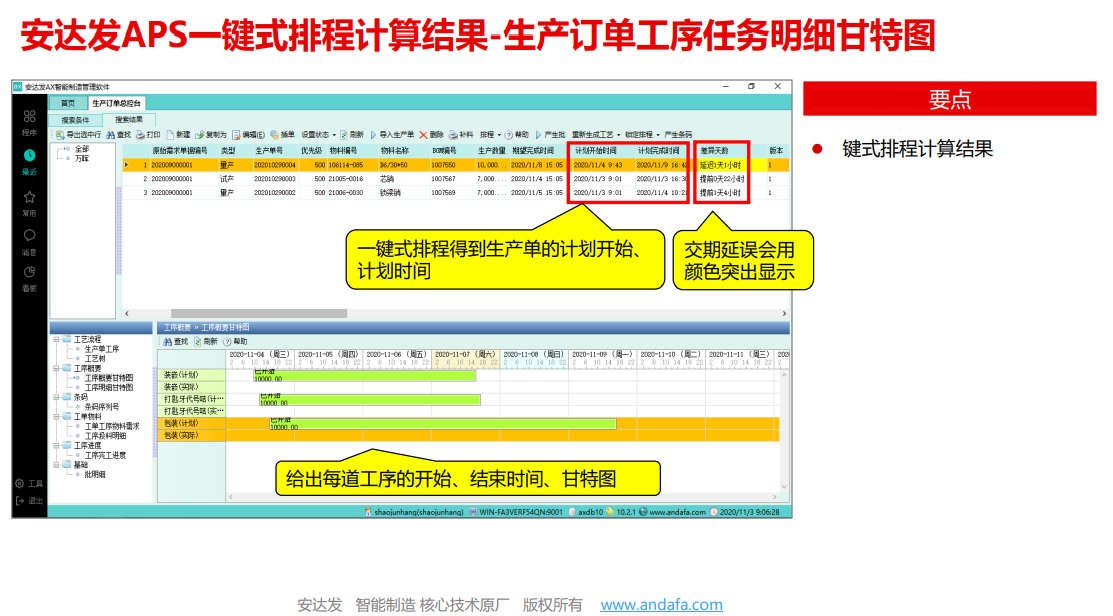Click the 退出 (Exit) icon in sidebar
This screenshot has width=1113, height=616.
20,500
